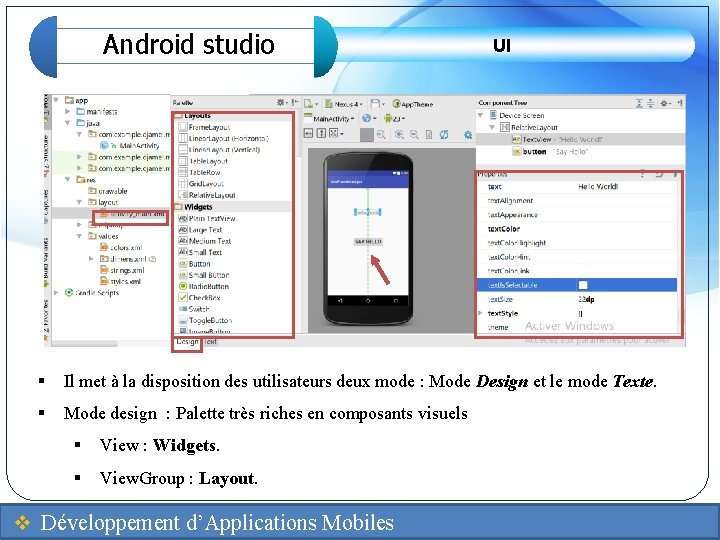Select the button "Say Hello" tree item
This screenshot has width=720, height=540.
550,152
